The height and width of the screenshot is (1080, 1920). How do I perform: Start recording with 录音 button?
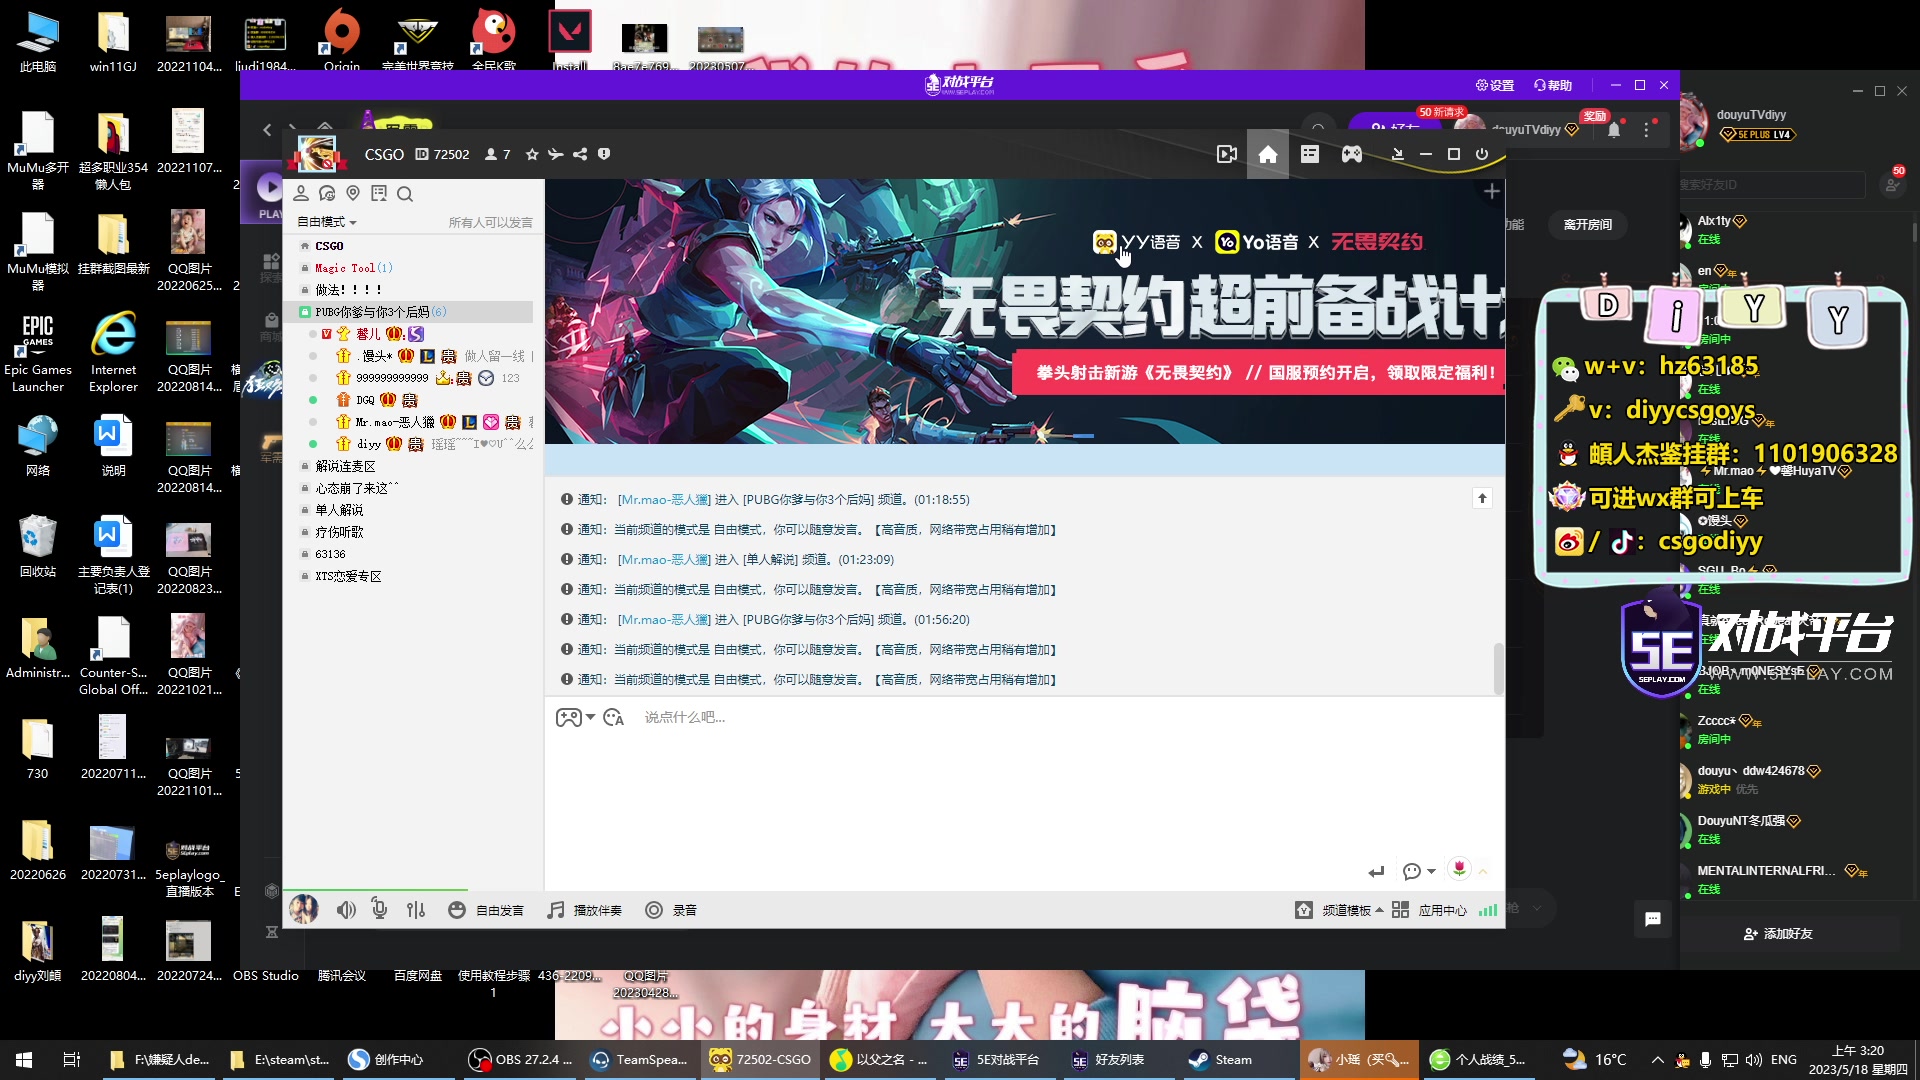tap(672, 910)
